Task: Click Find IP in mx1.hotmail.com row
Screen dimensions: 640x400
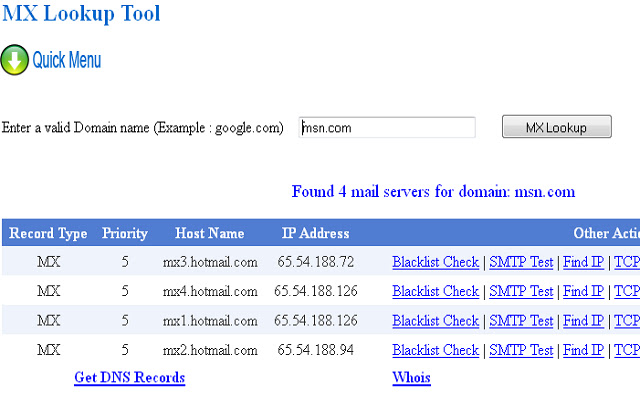Action: (583, 321)
